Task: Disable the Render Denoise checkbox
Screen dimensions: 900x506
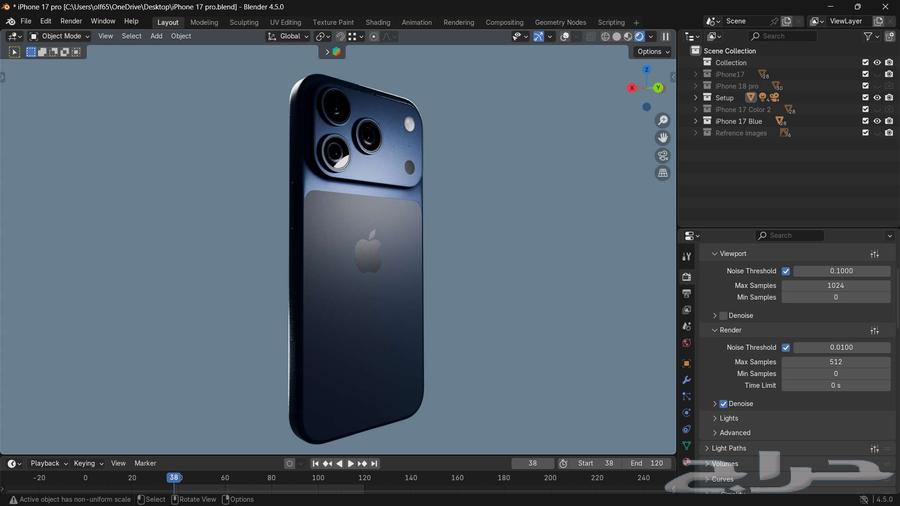Action: 723,404
